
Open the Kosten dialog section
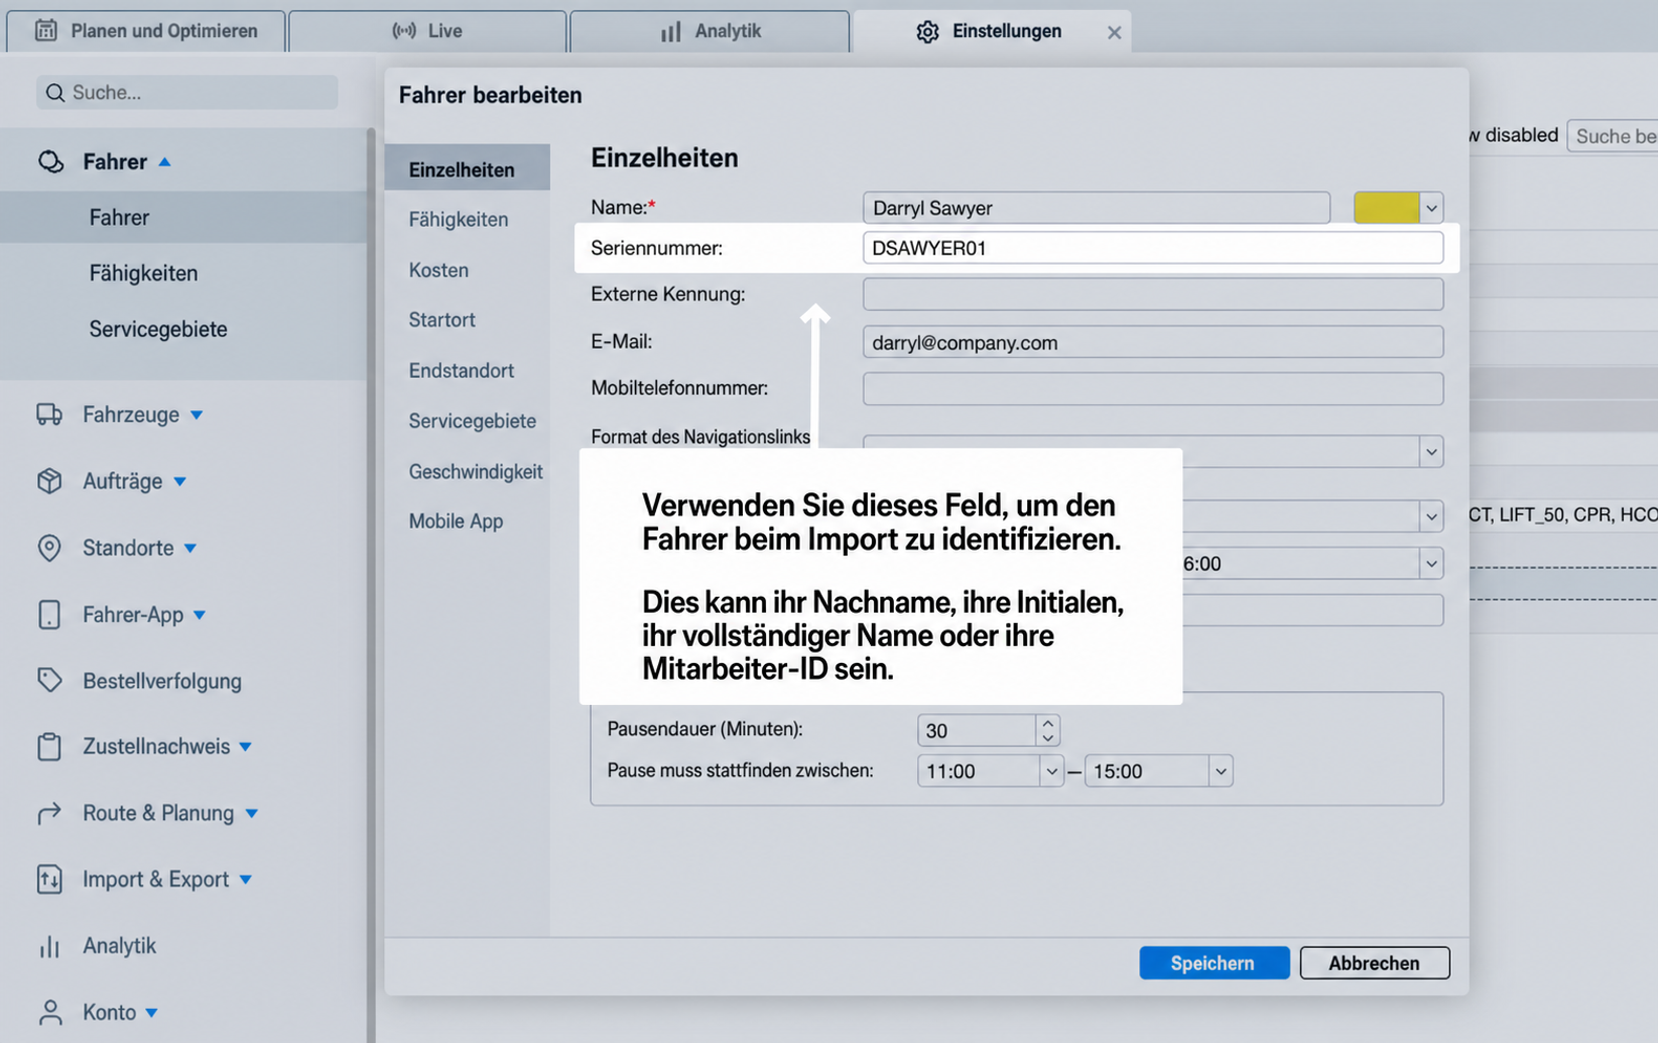(x=438, y=270)
